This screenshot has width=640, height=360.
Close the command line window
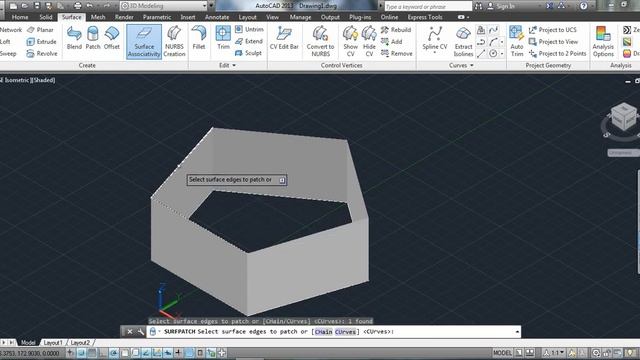tap(129, 332)
